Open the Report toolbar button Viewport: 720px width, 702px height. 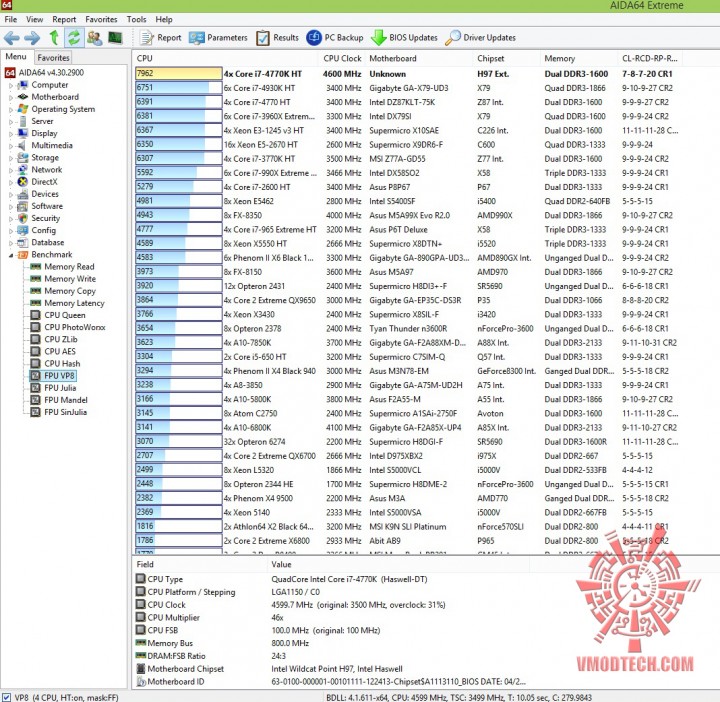click(160, 38)
